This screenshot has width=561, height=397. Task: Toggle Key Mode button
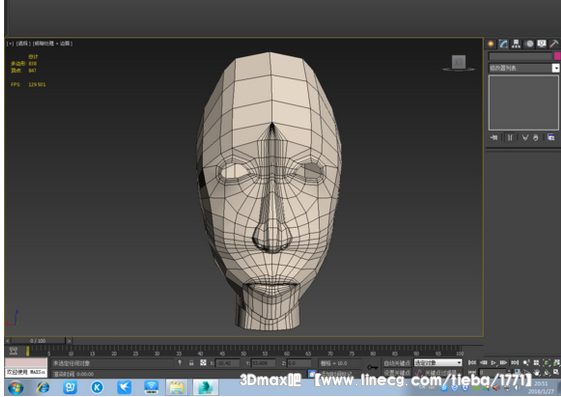pyautogui.click(x=472, y=372)
